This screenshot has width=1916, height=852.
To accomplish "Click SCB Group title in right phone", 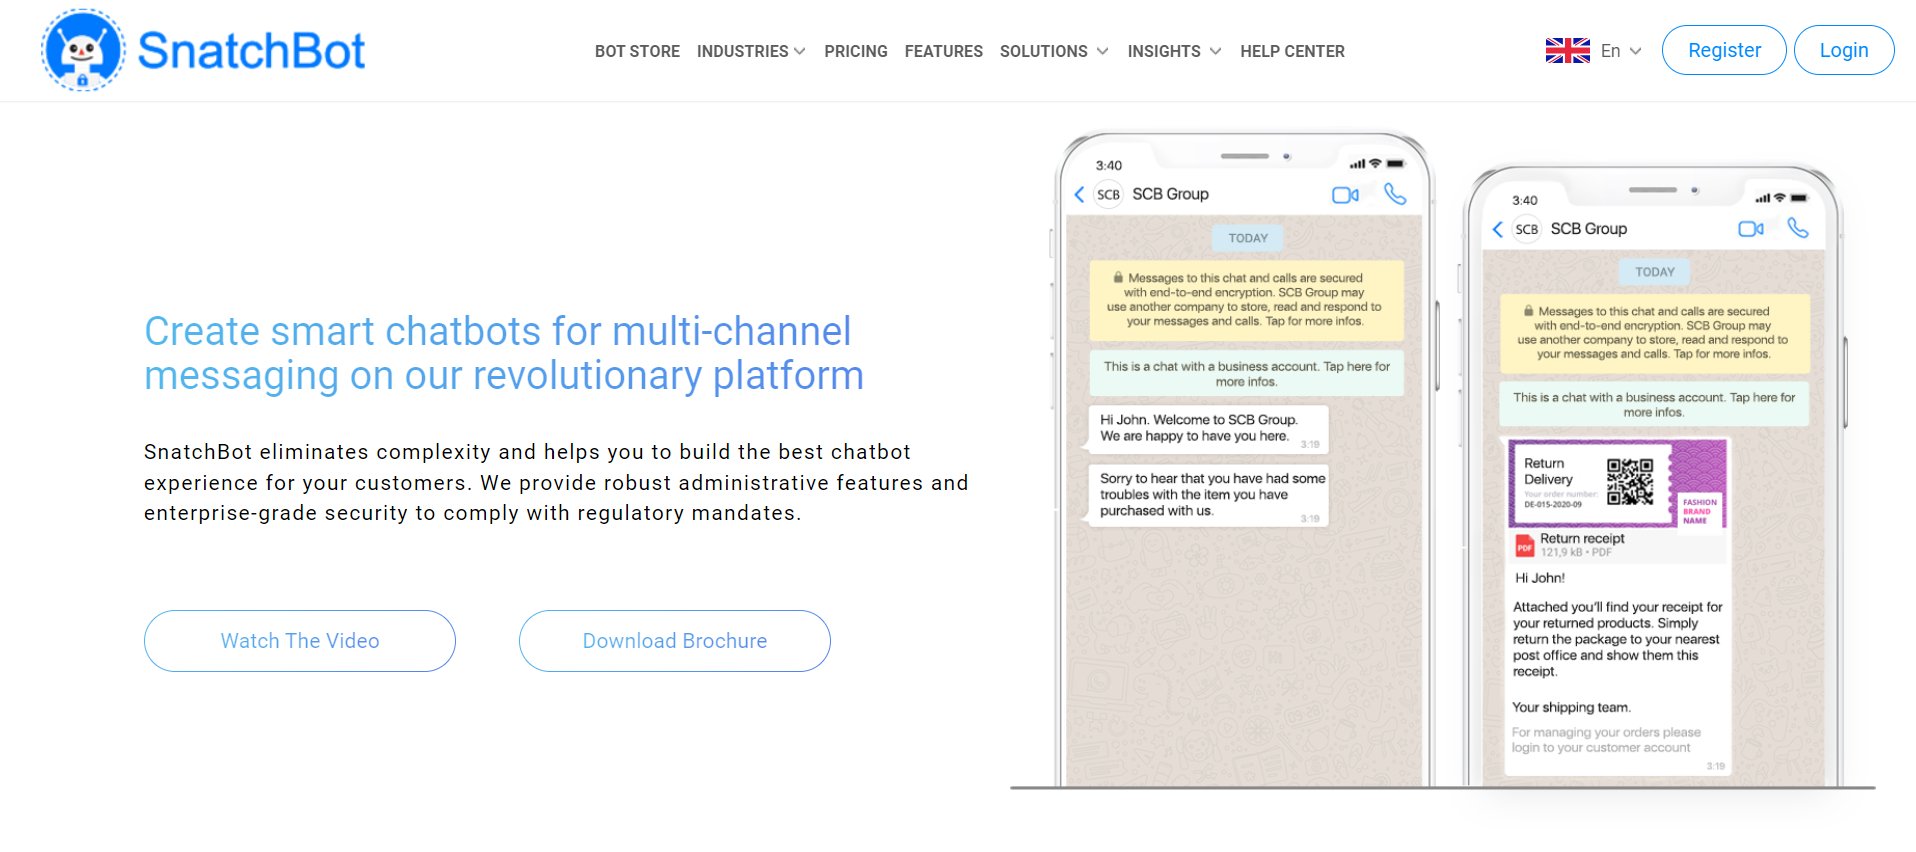I will tap(1588, 229).
